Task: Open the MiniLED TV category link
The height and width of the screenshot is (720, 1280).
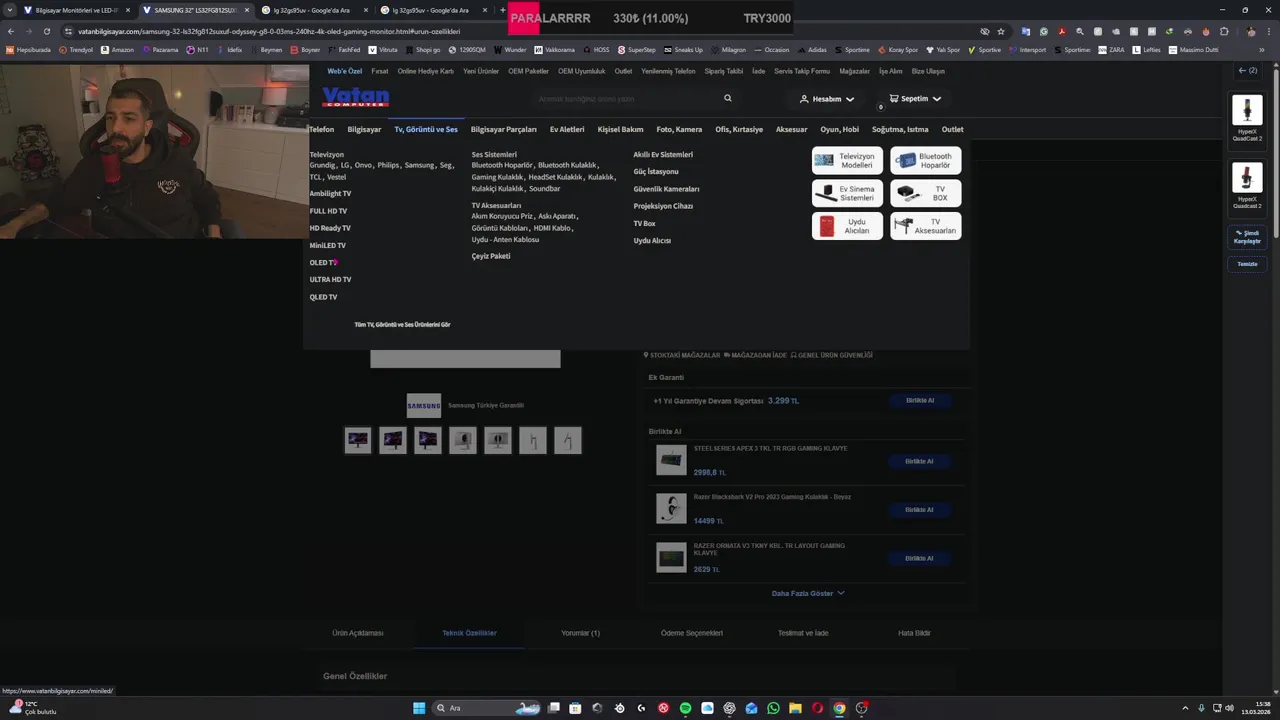Action: 327,245
